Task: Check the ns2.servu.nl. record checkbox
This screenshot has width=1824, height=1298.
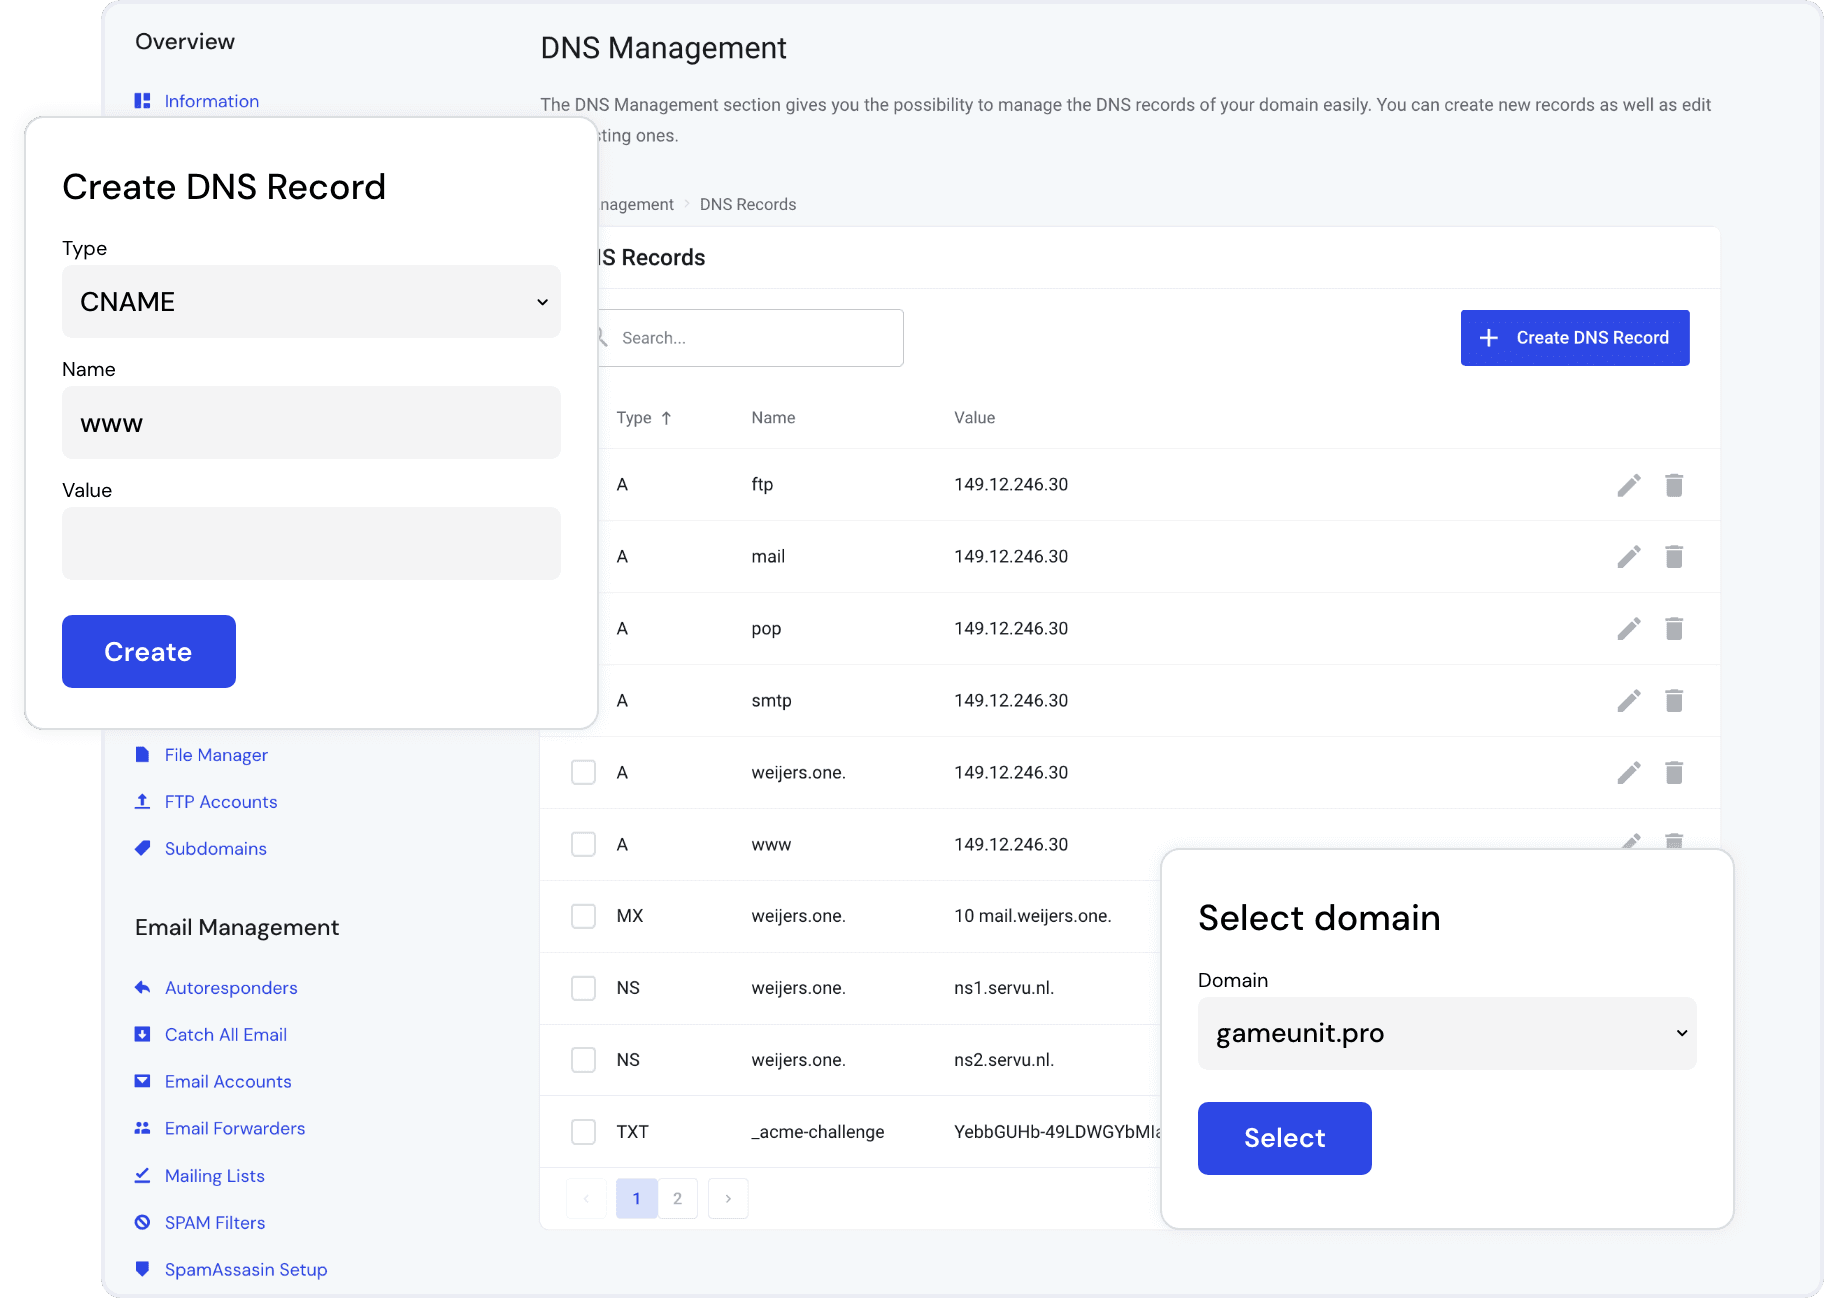Action: [x=583, y=1060]
